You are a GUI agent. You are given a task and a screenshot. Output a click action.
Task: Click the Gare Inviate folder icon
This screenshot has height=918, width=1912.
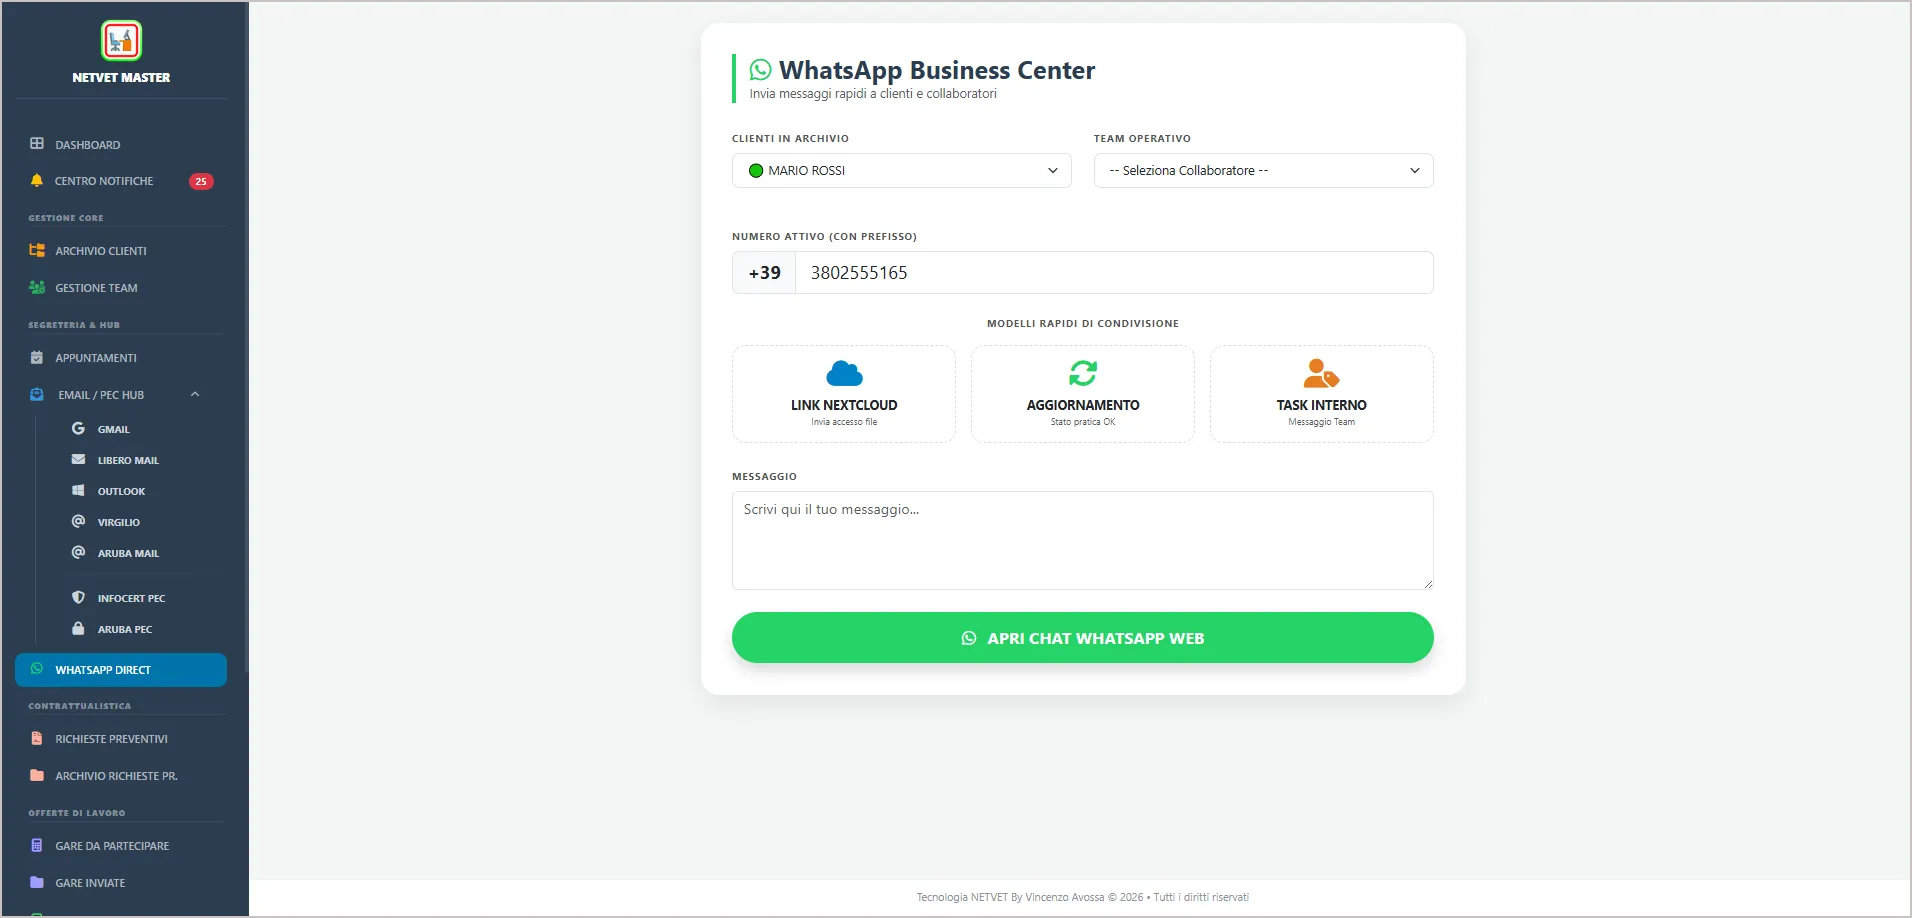tap(37, 882)
